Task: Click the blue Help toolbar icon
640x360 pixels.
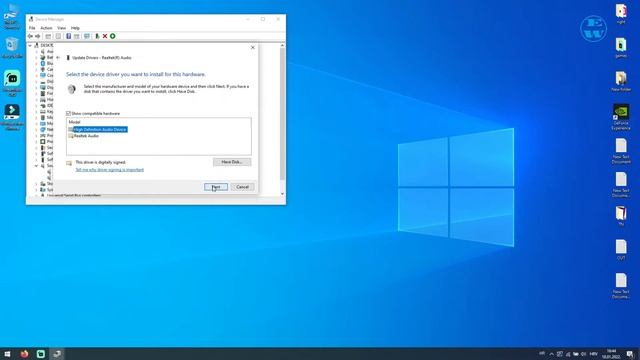Action: click(68, 36)
